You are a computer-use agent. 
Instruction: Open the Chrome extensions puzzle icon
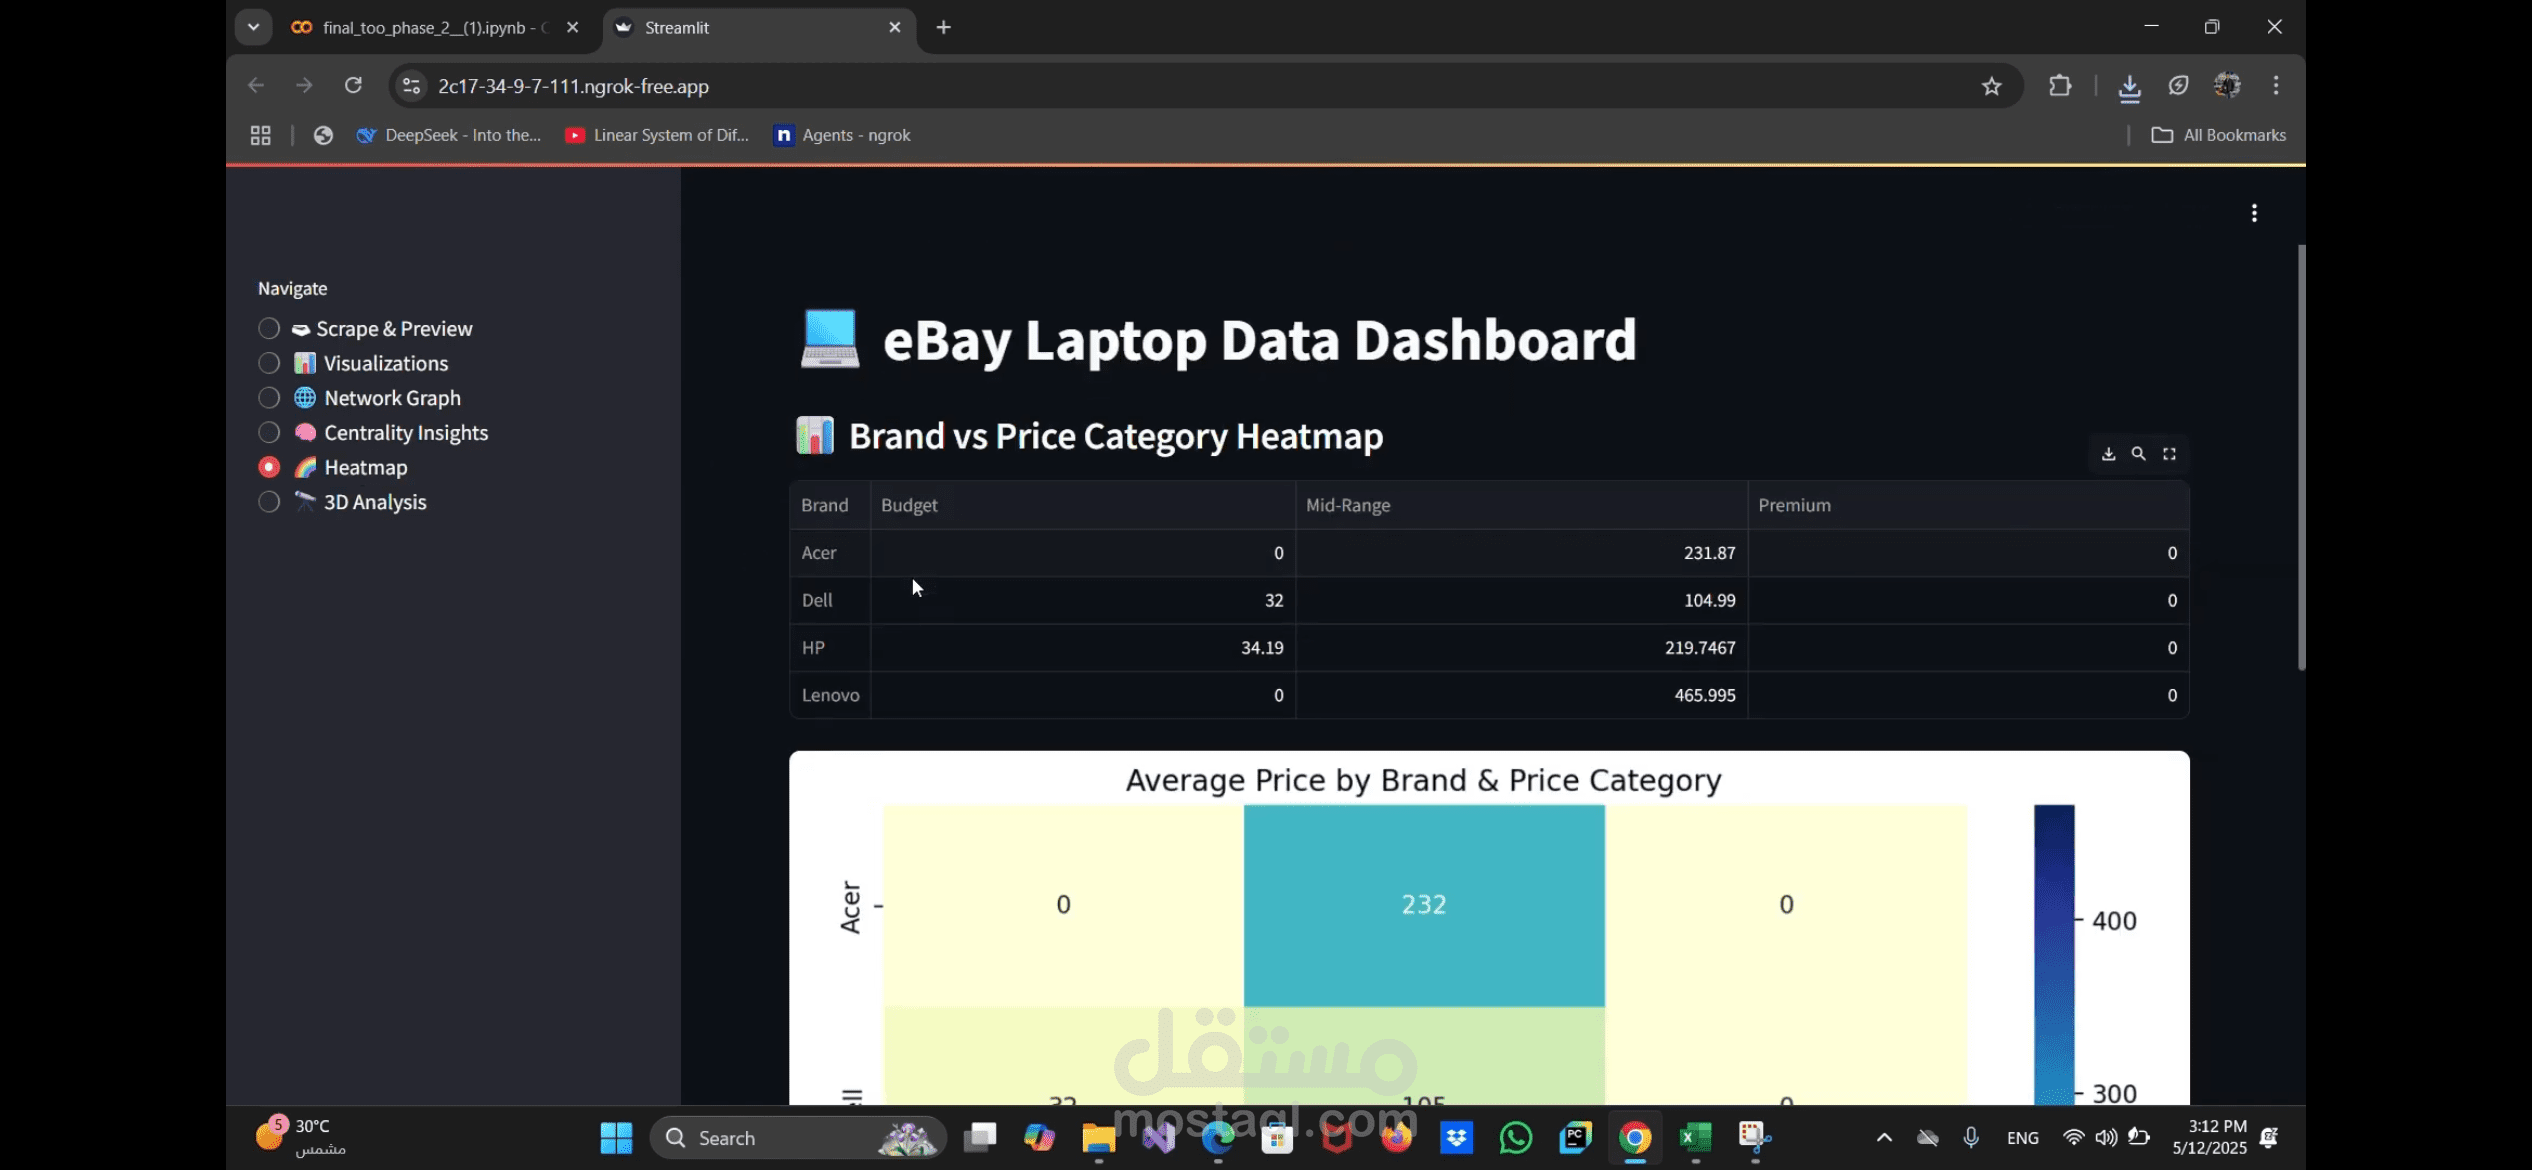click(x=2059, y=86)
